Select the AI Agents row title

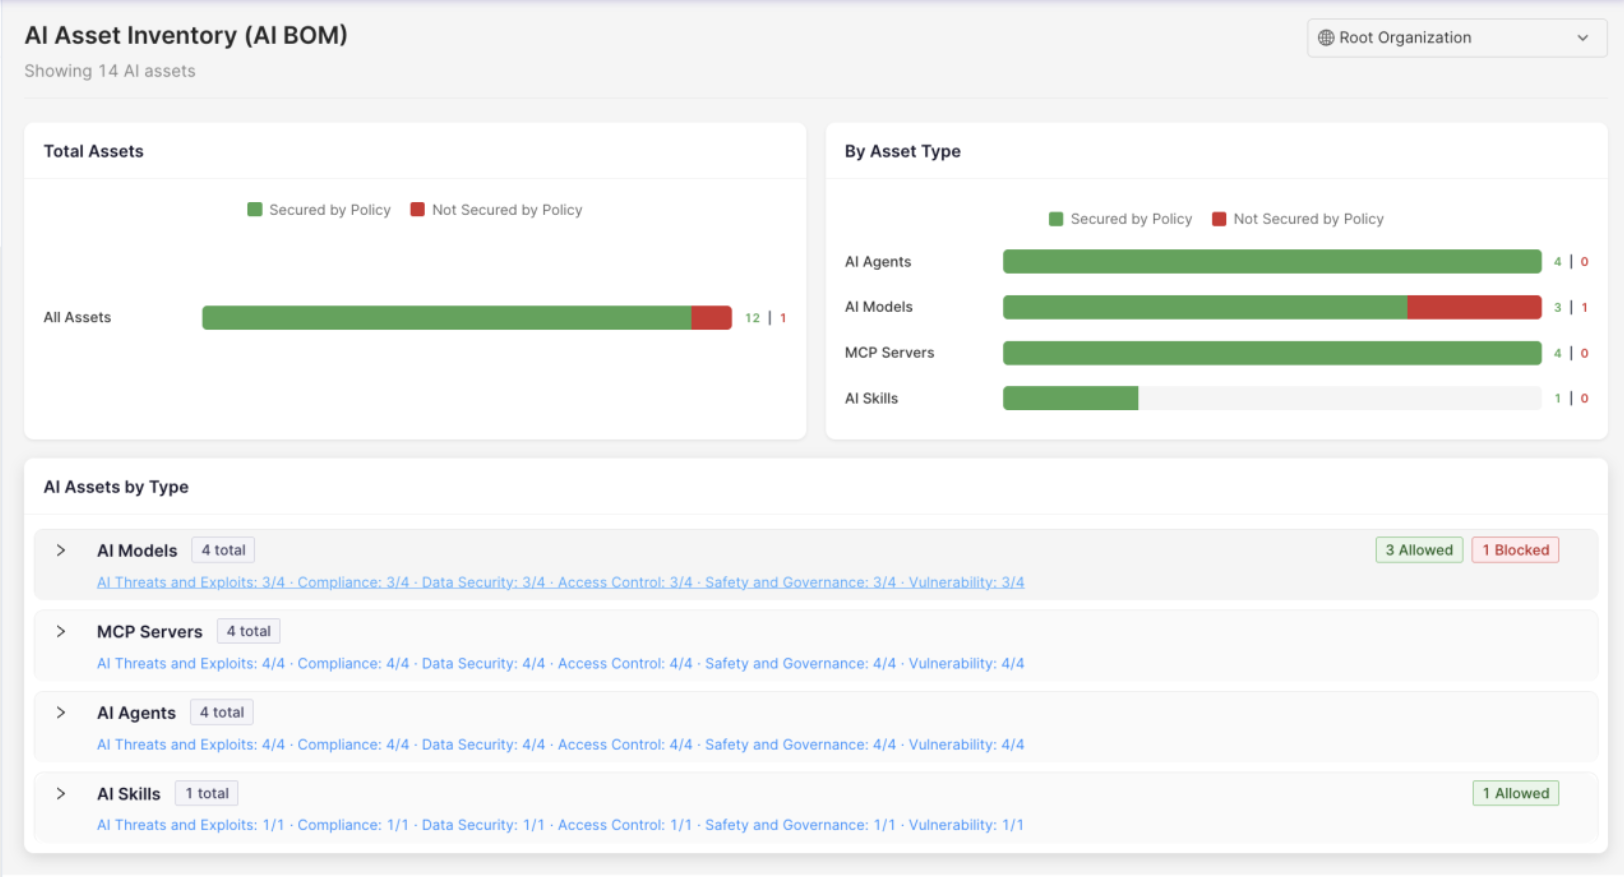136,713
